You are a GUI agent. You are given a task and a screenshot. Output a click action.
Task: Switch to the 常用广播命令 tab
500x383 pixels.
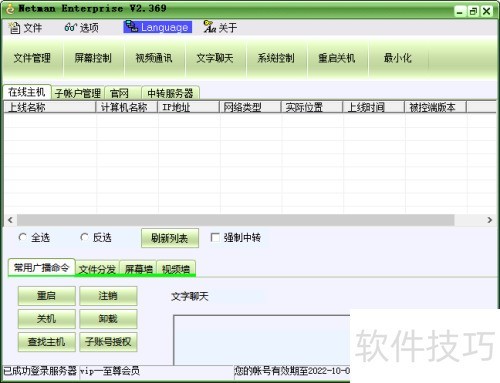tap(41, 268)
